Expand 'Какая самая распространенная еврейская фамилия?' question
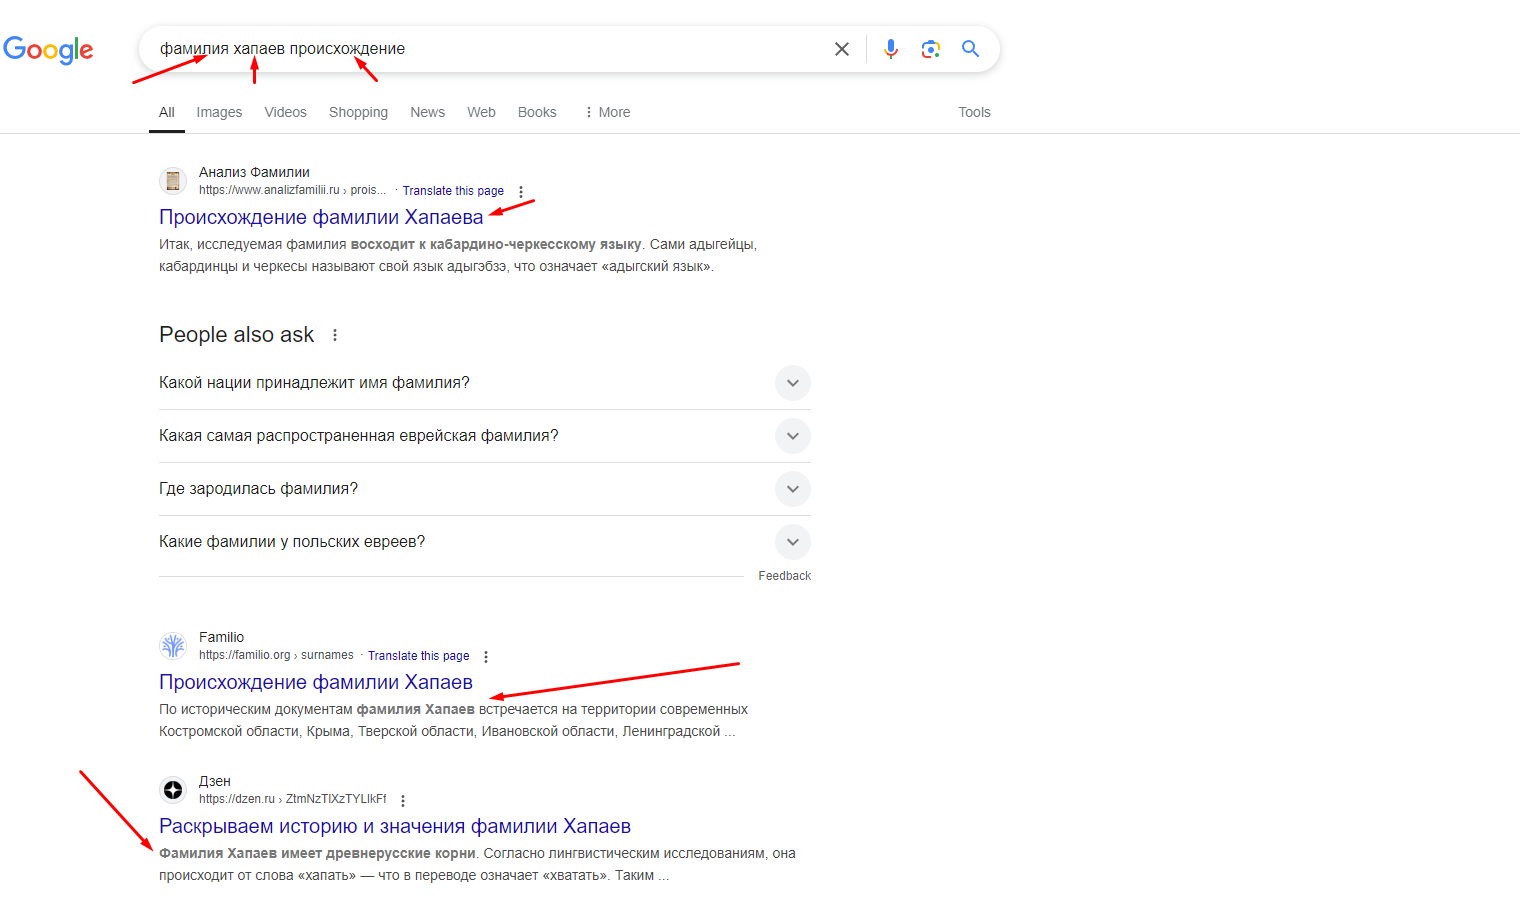This screenshot has width=1520, height=902. [792, 436]
